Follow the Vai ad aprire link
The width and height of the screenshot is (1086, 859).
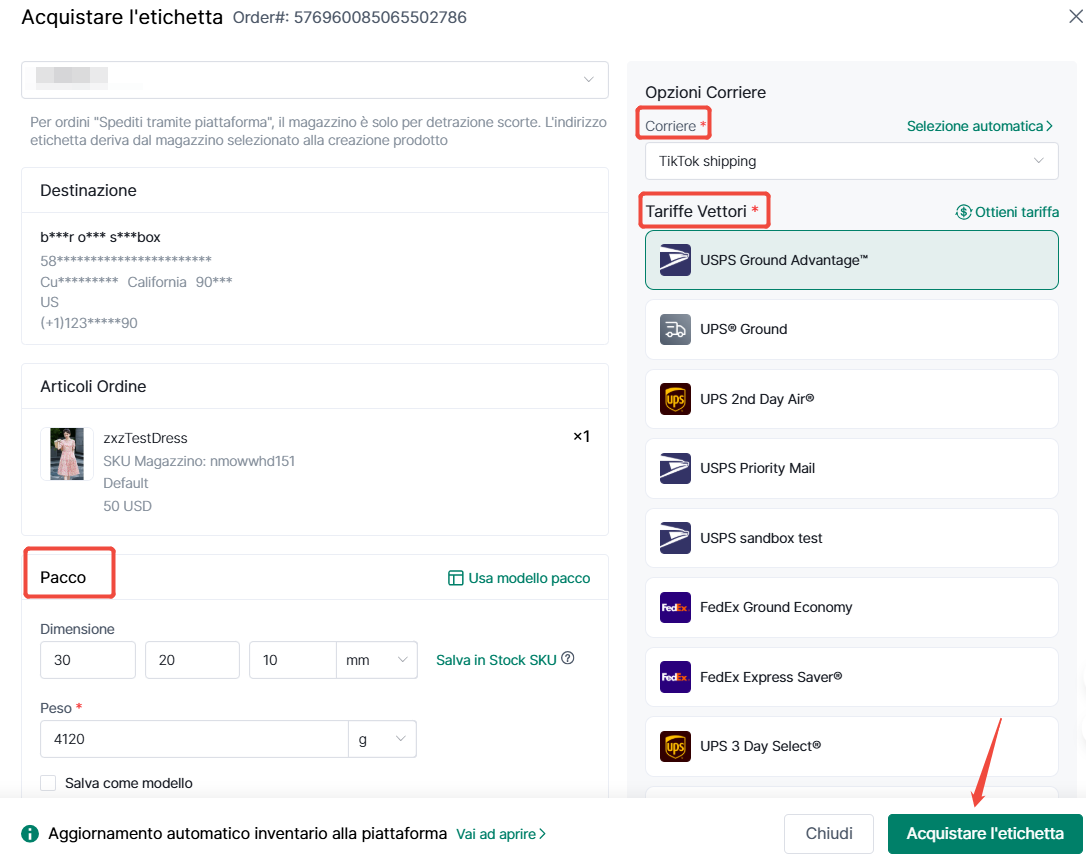click(x=501, y=834)
